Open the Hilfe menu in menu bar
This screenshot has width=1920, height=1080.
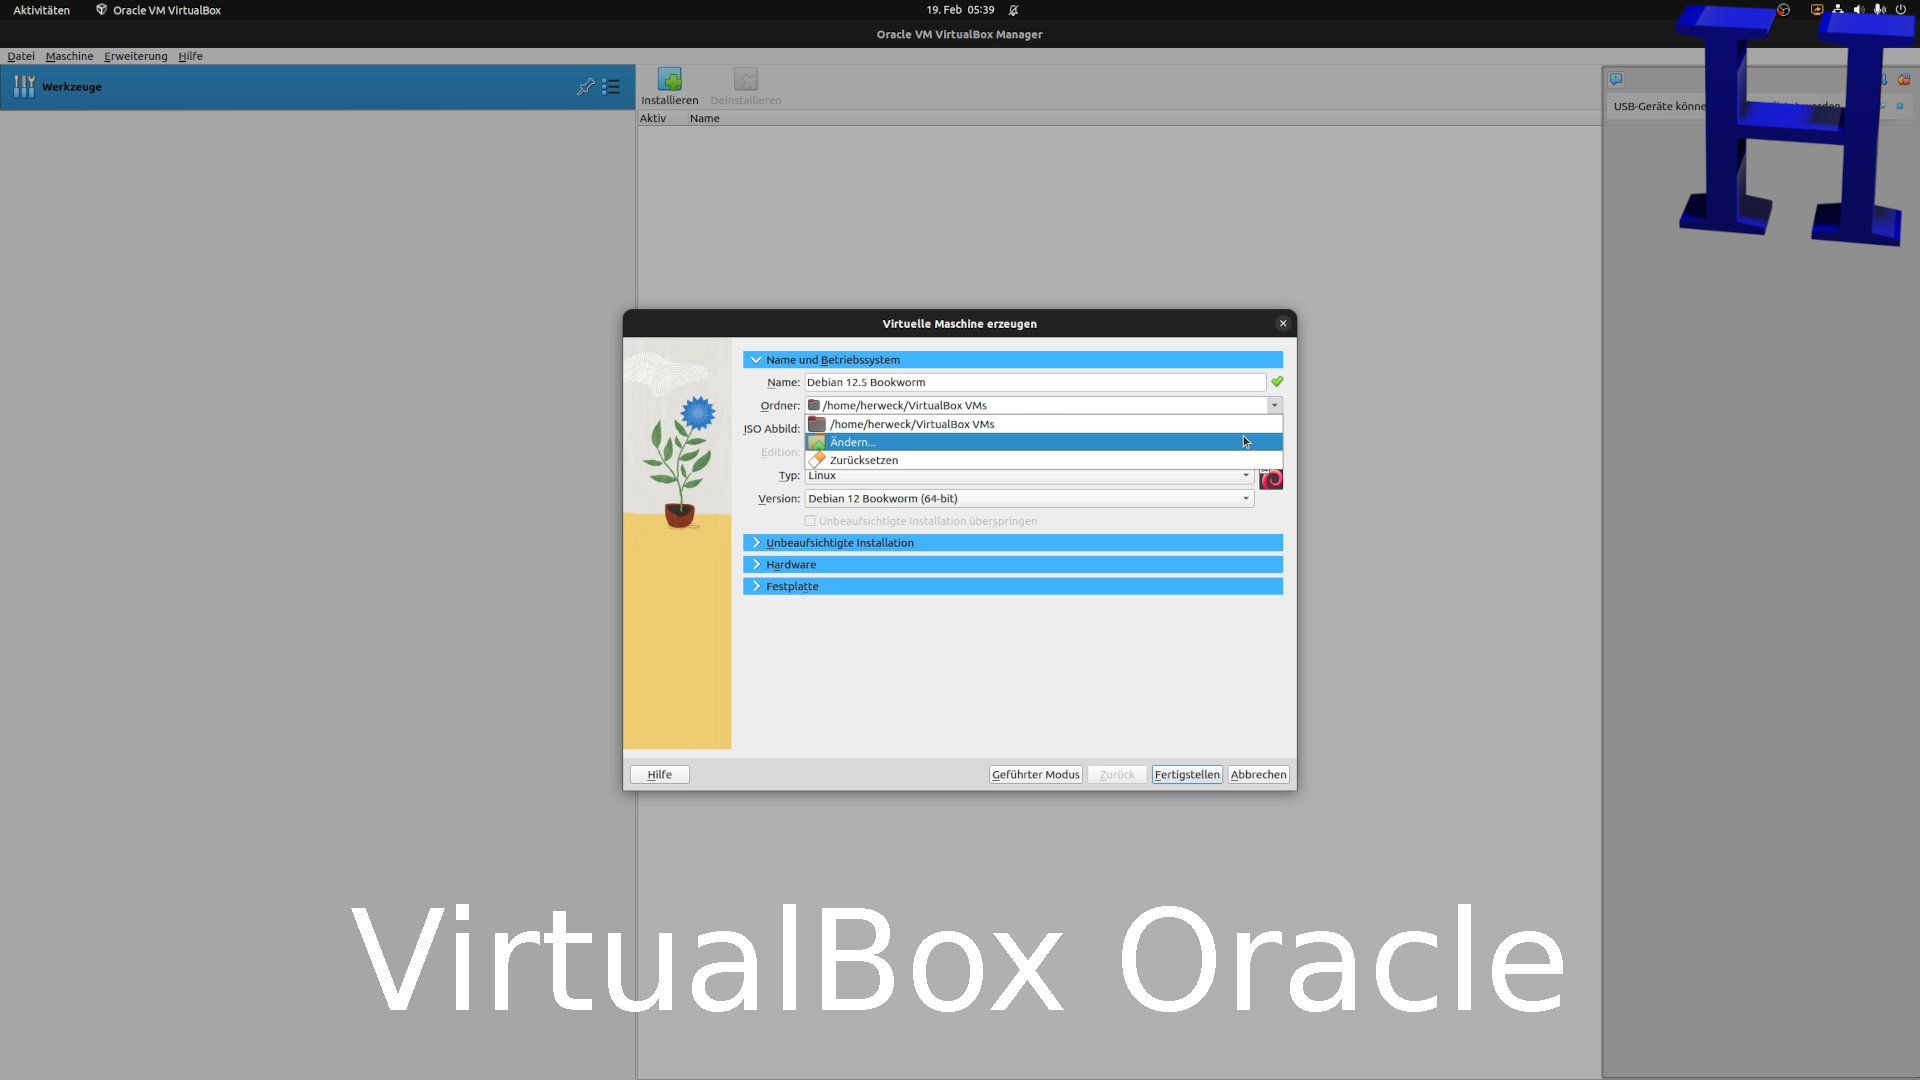click(x=190, y=56)
